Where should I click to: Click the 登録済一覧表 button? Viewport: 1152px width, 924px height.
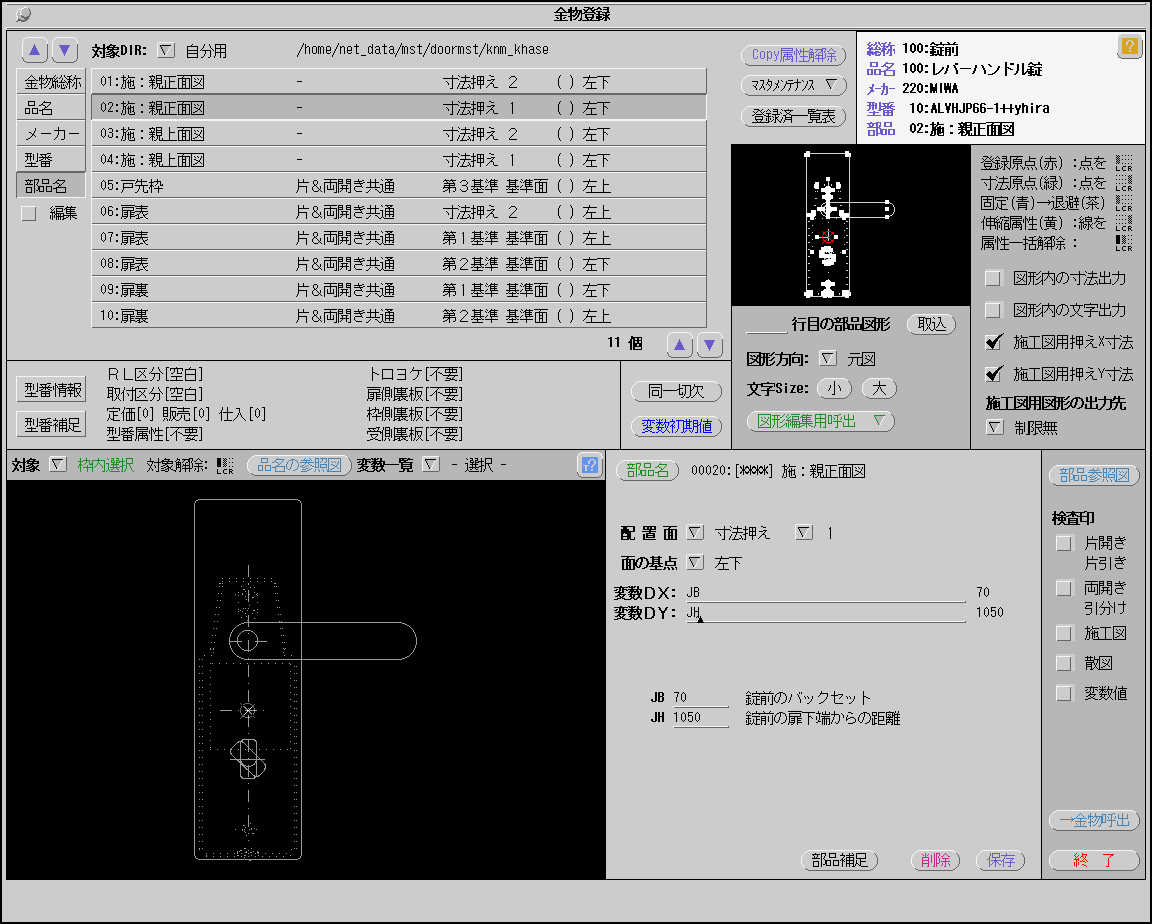pyautogui.click(x=793, y=116)
